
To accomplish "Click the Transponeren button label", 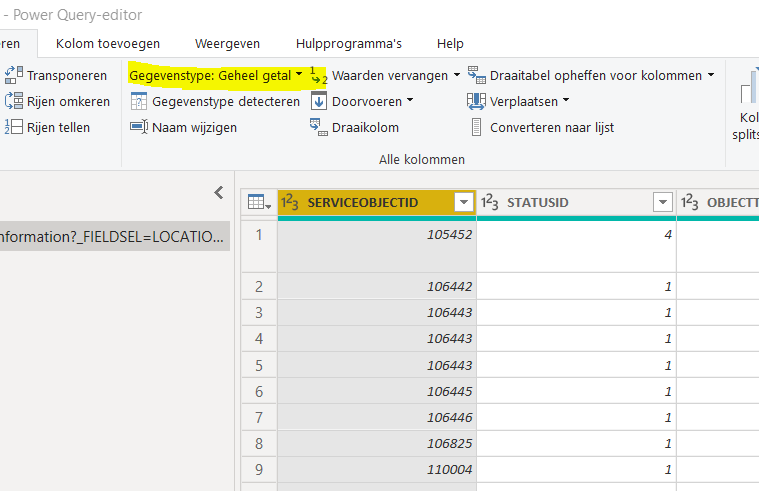I will coord(67,76).
